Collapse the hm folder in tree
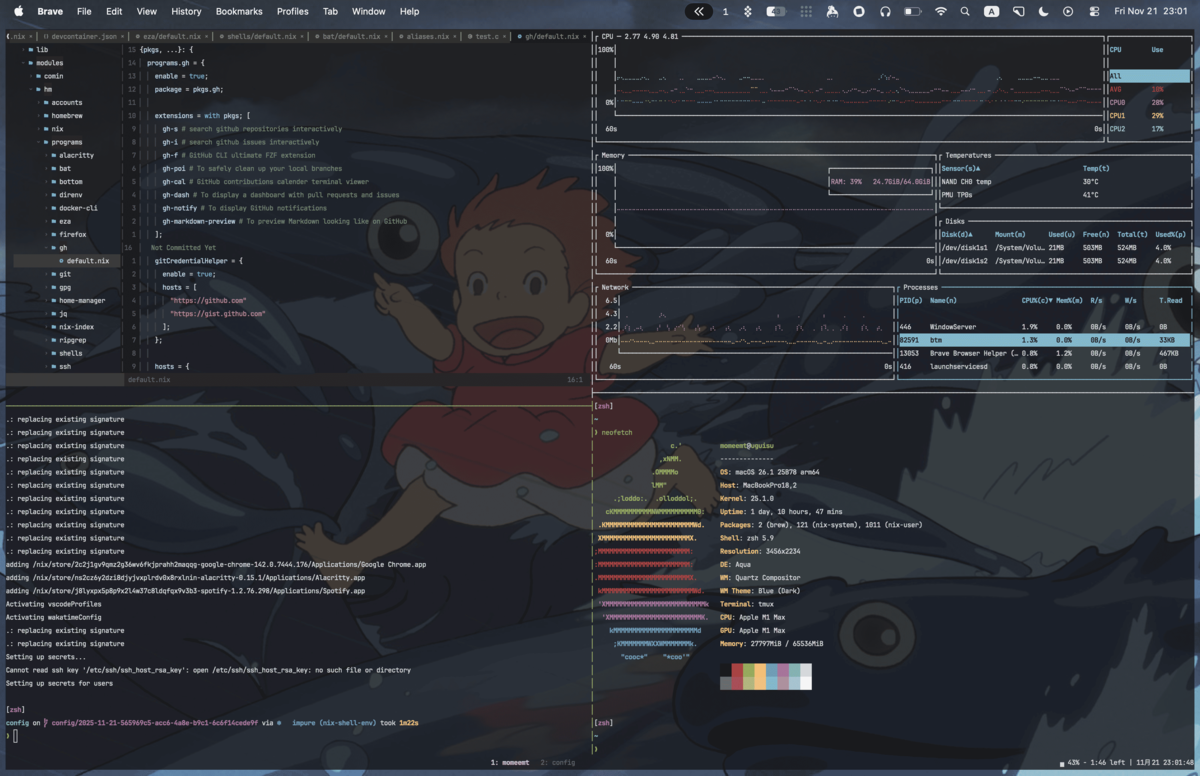Viewport: 1200px width, 776px height. click(32, 89)
